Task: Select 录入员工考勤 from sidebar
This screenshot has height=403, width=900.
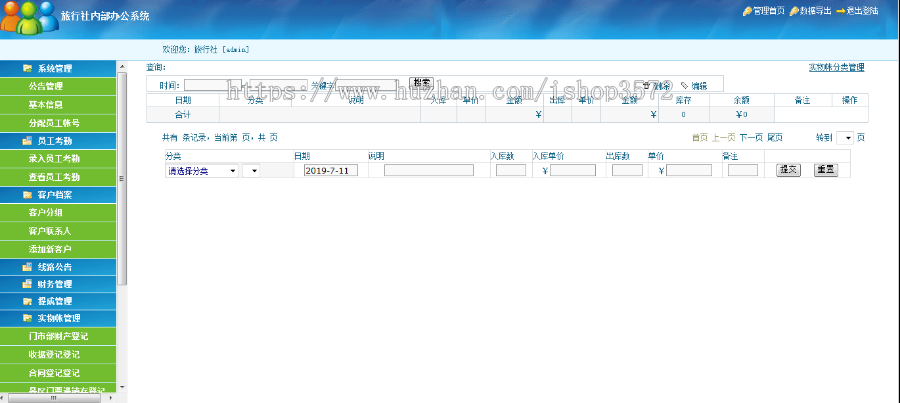Action: pyautogui.click(x=58, y=159)
